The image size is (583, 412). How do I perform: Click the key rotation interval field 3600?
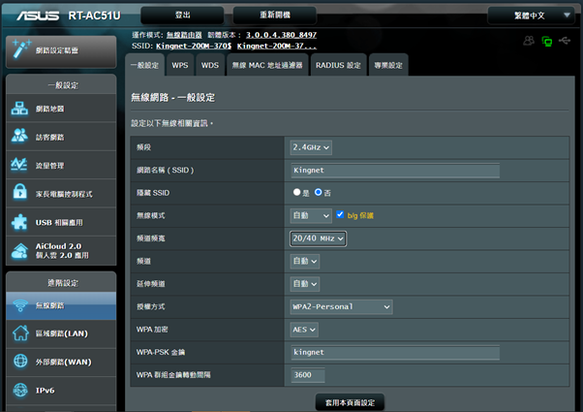(308, 375)
